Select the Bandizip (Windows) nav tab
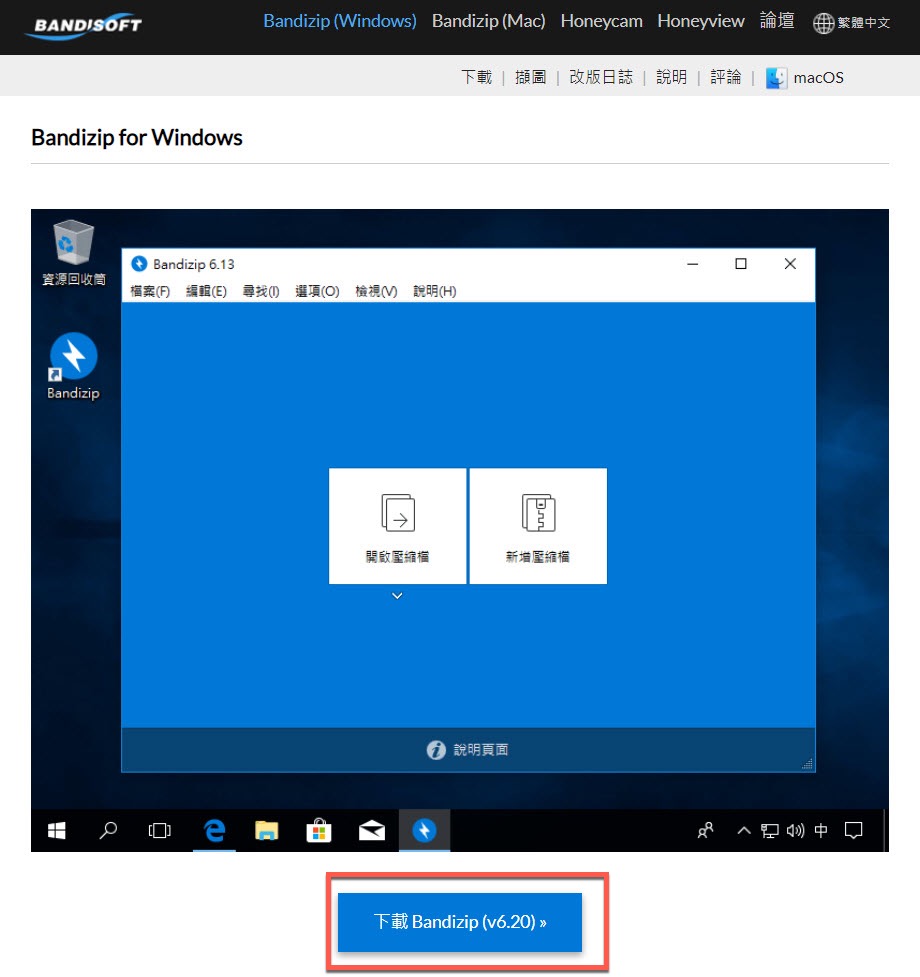The image size is (920, 977). tap(340, 21)
